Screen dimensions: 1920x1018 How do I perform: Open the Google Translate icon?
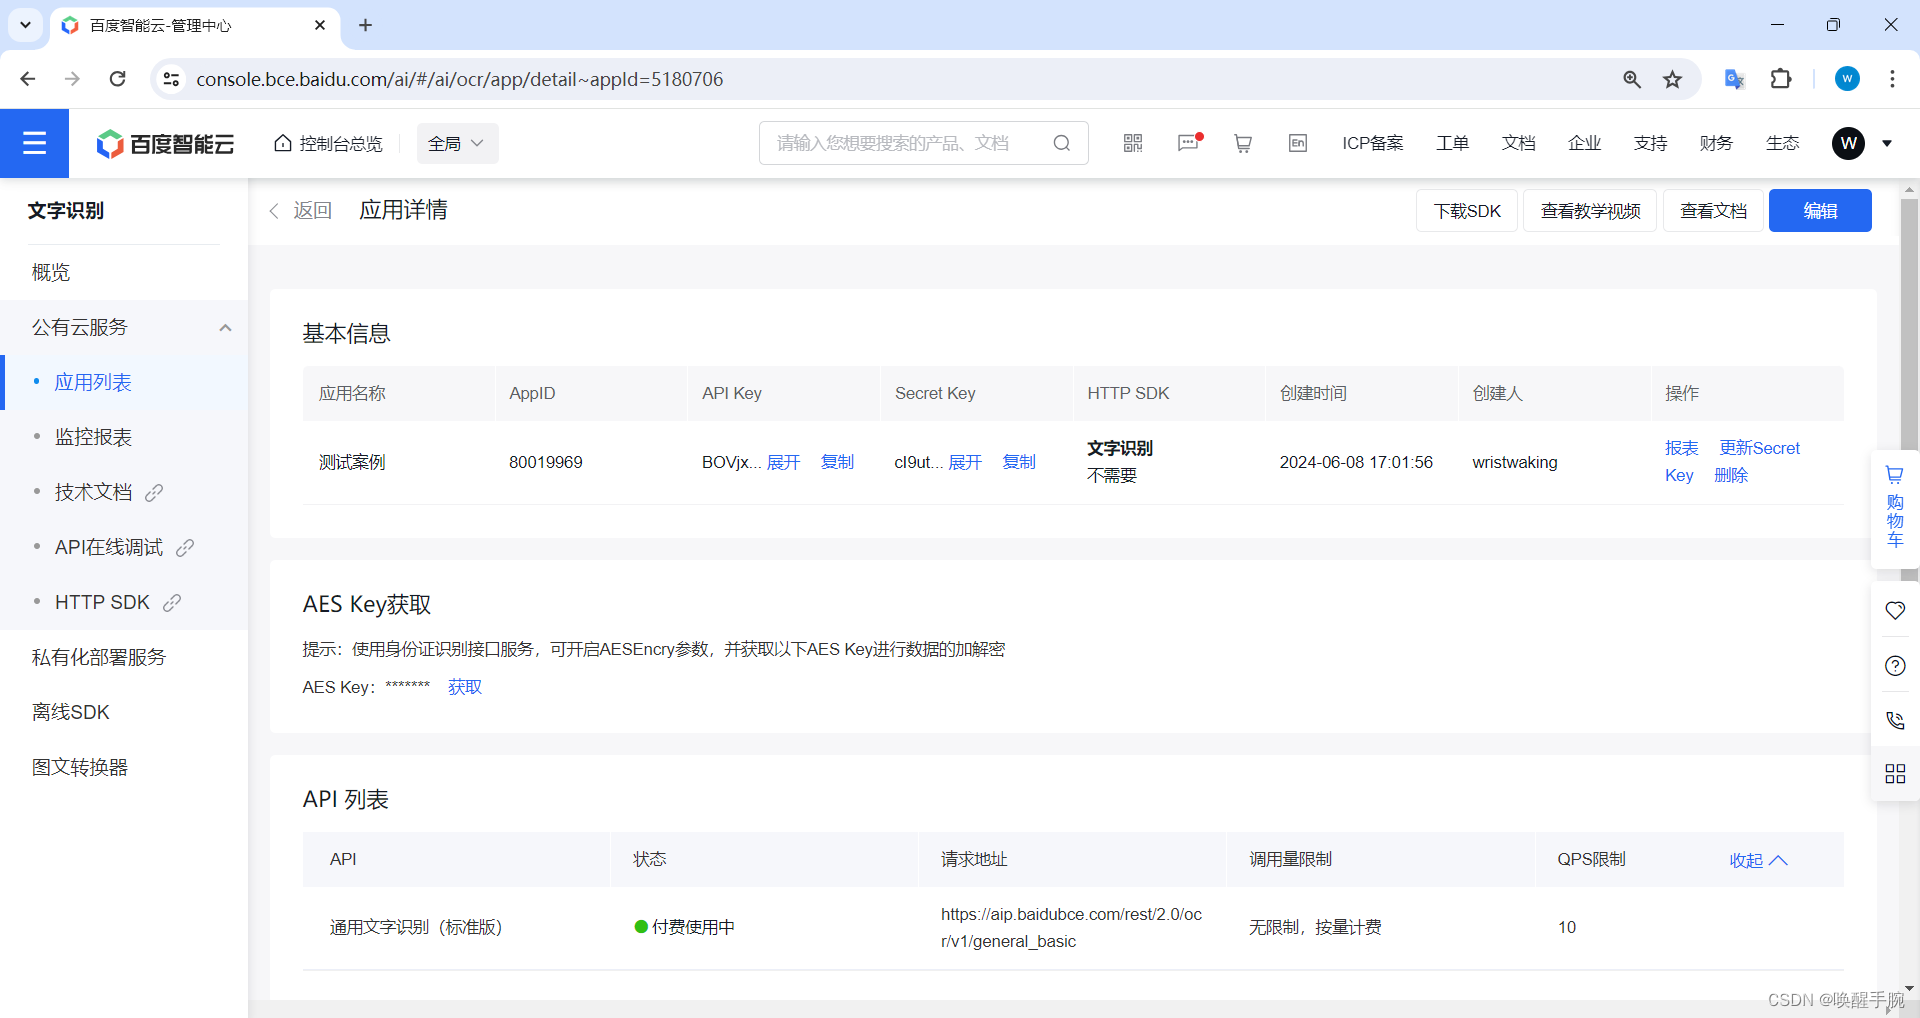pos(1735,79)
